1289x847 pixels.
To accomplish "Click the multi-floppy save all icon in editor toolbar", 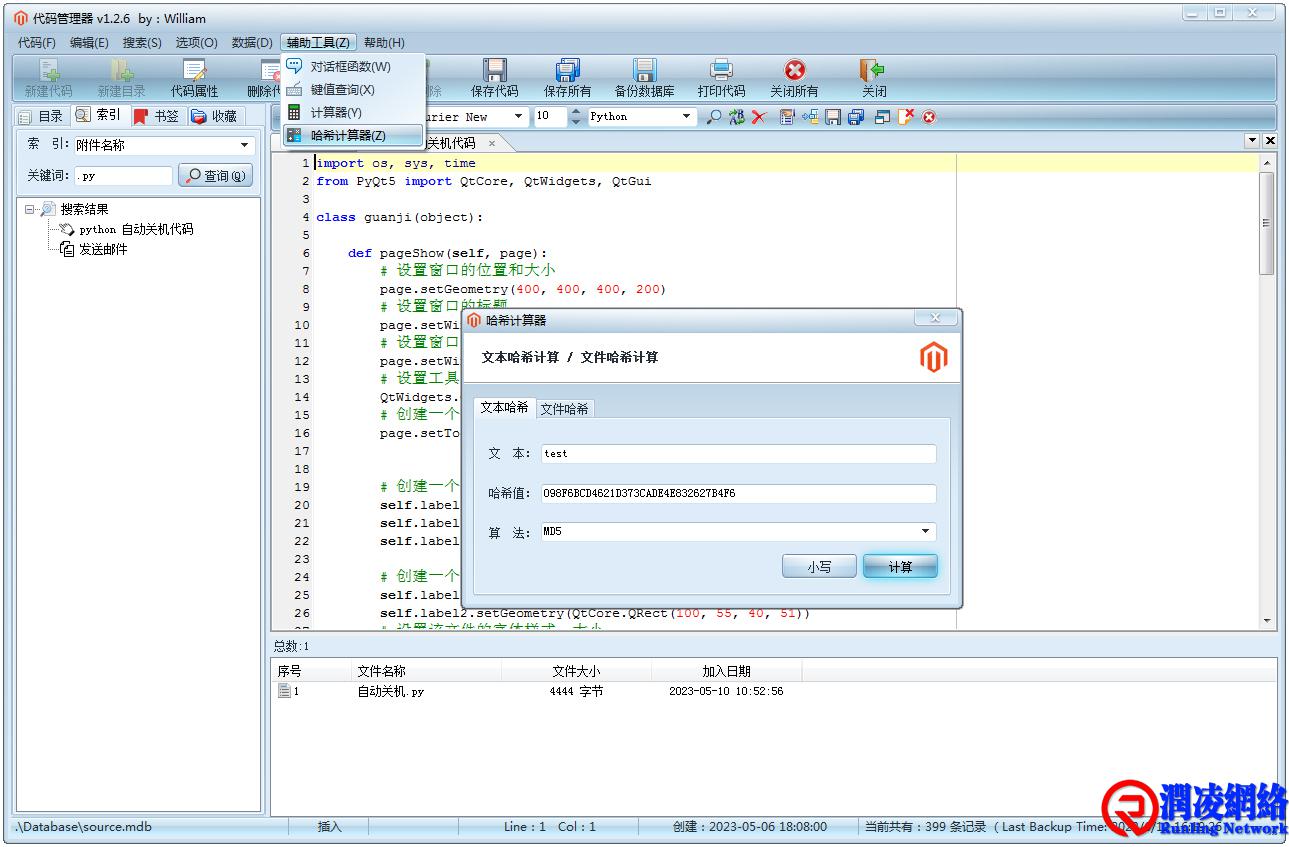I will pyautogui.click(x=856, y=117).
